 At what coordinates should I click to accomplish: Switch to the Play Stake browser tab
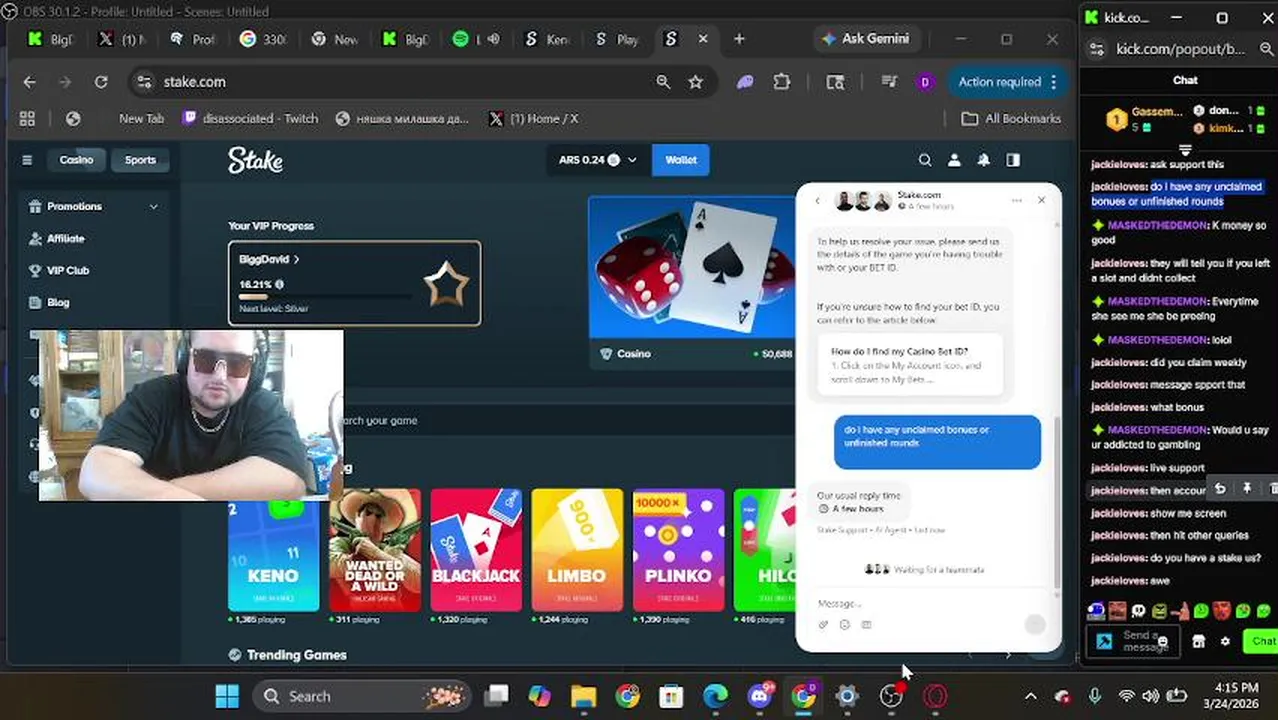point(616,39)
